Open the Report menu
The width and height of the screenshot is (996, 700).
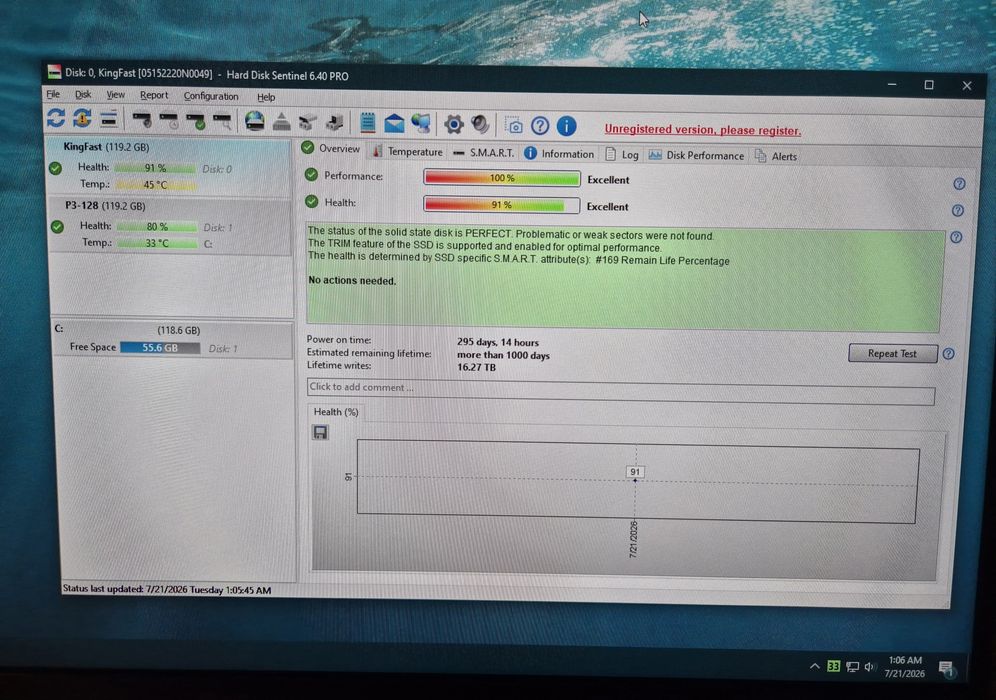click(154, 95)
